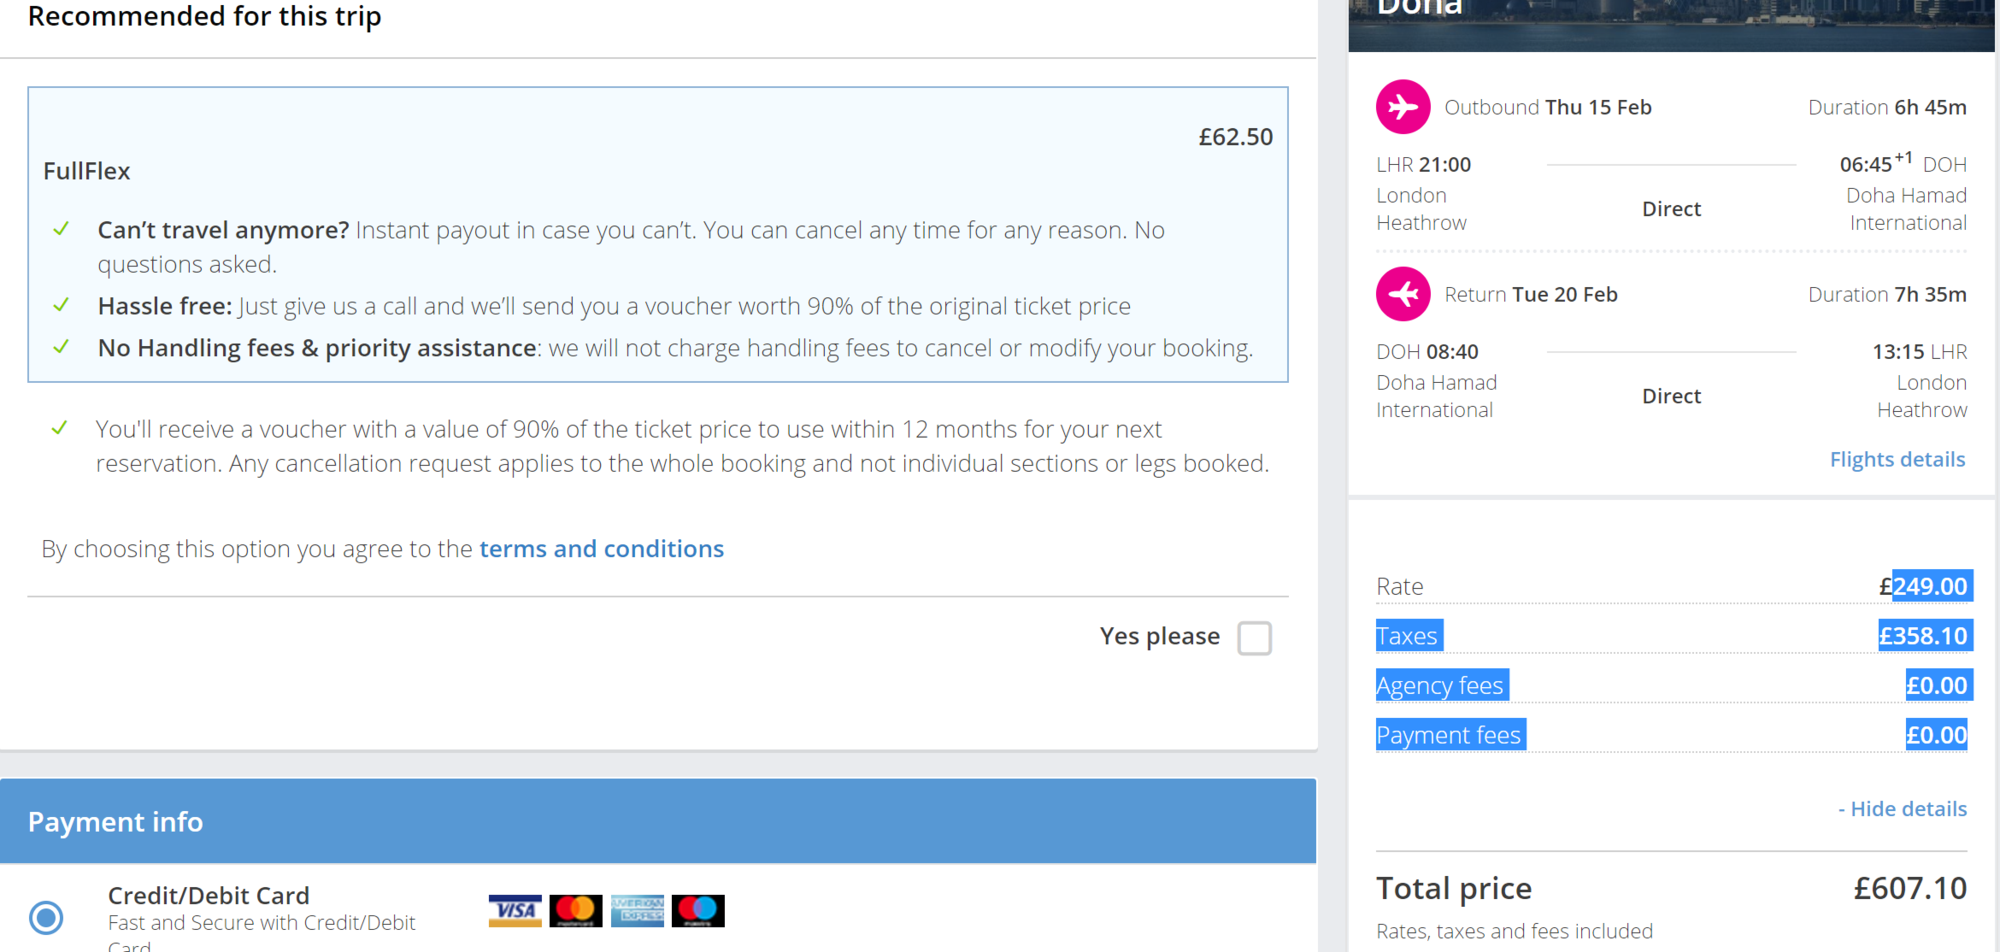Click the FullFlex option title
This screenshot has height=952, width=2000.
click(87, 171)
